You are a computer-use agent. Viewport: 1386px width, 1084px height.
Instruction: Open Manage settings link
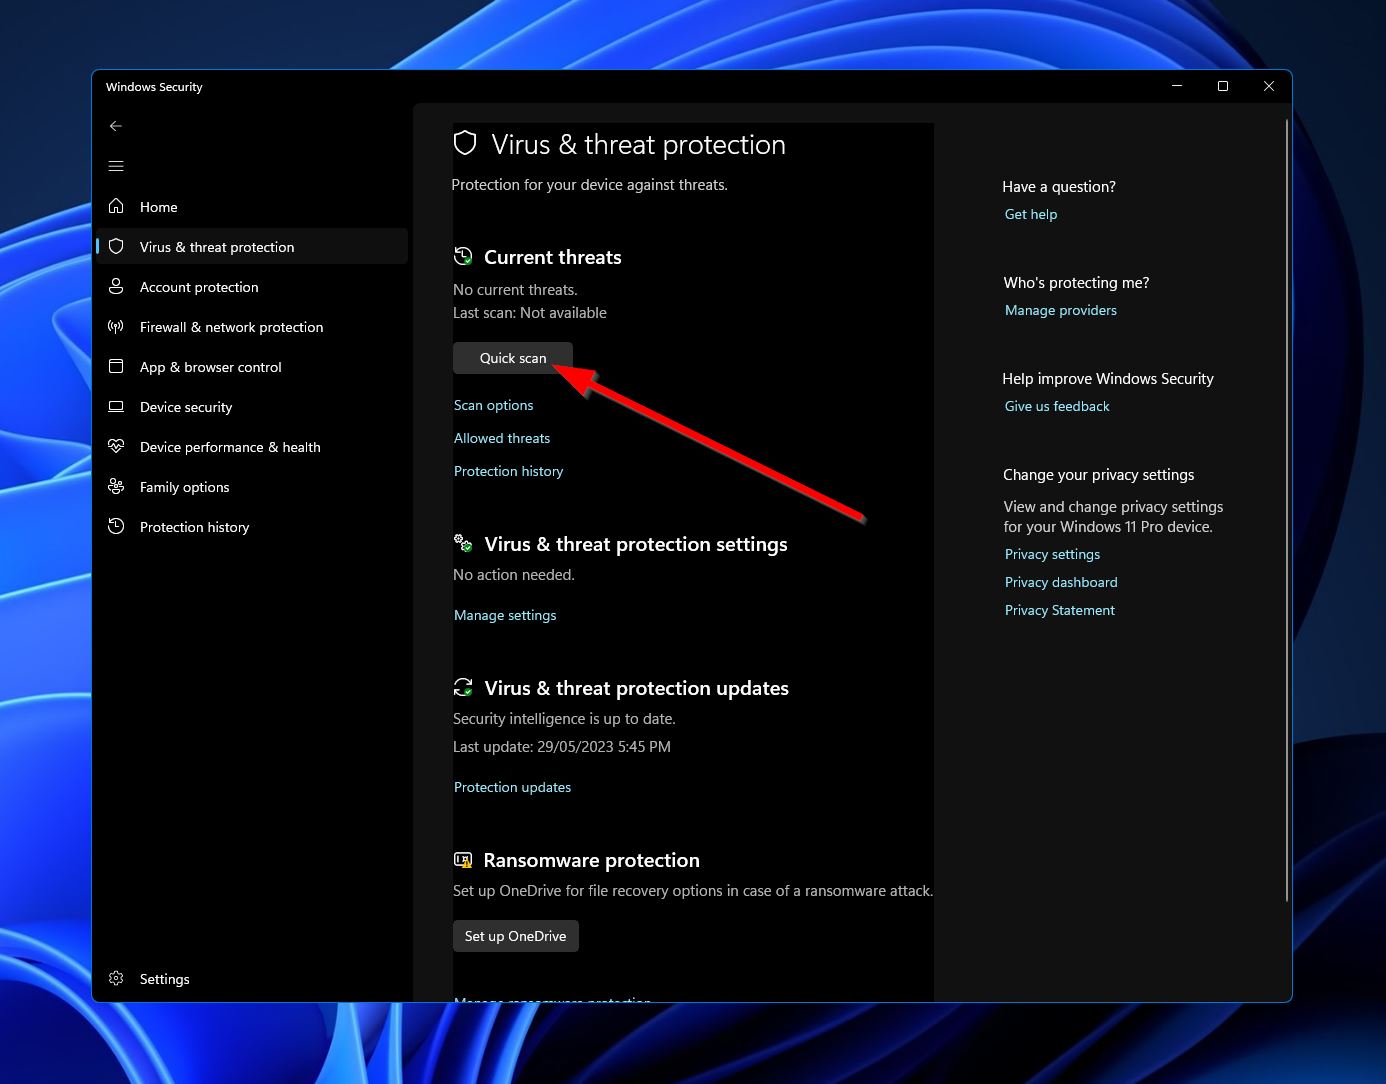[505, 615]
